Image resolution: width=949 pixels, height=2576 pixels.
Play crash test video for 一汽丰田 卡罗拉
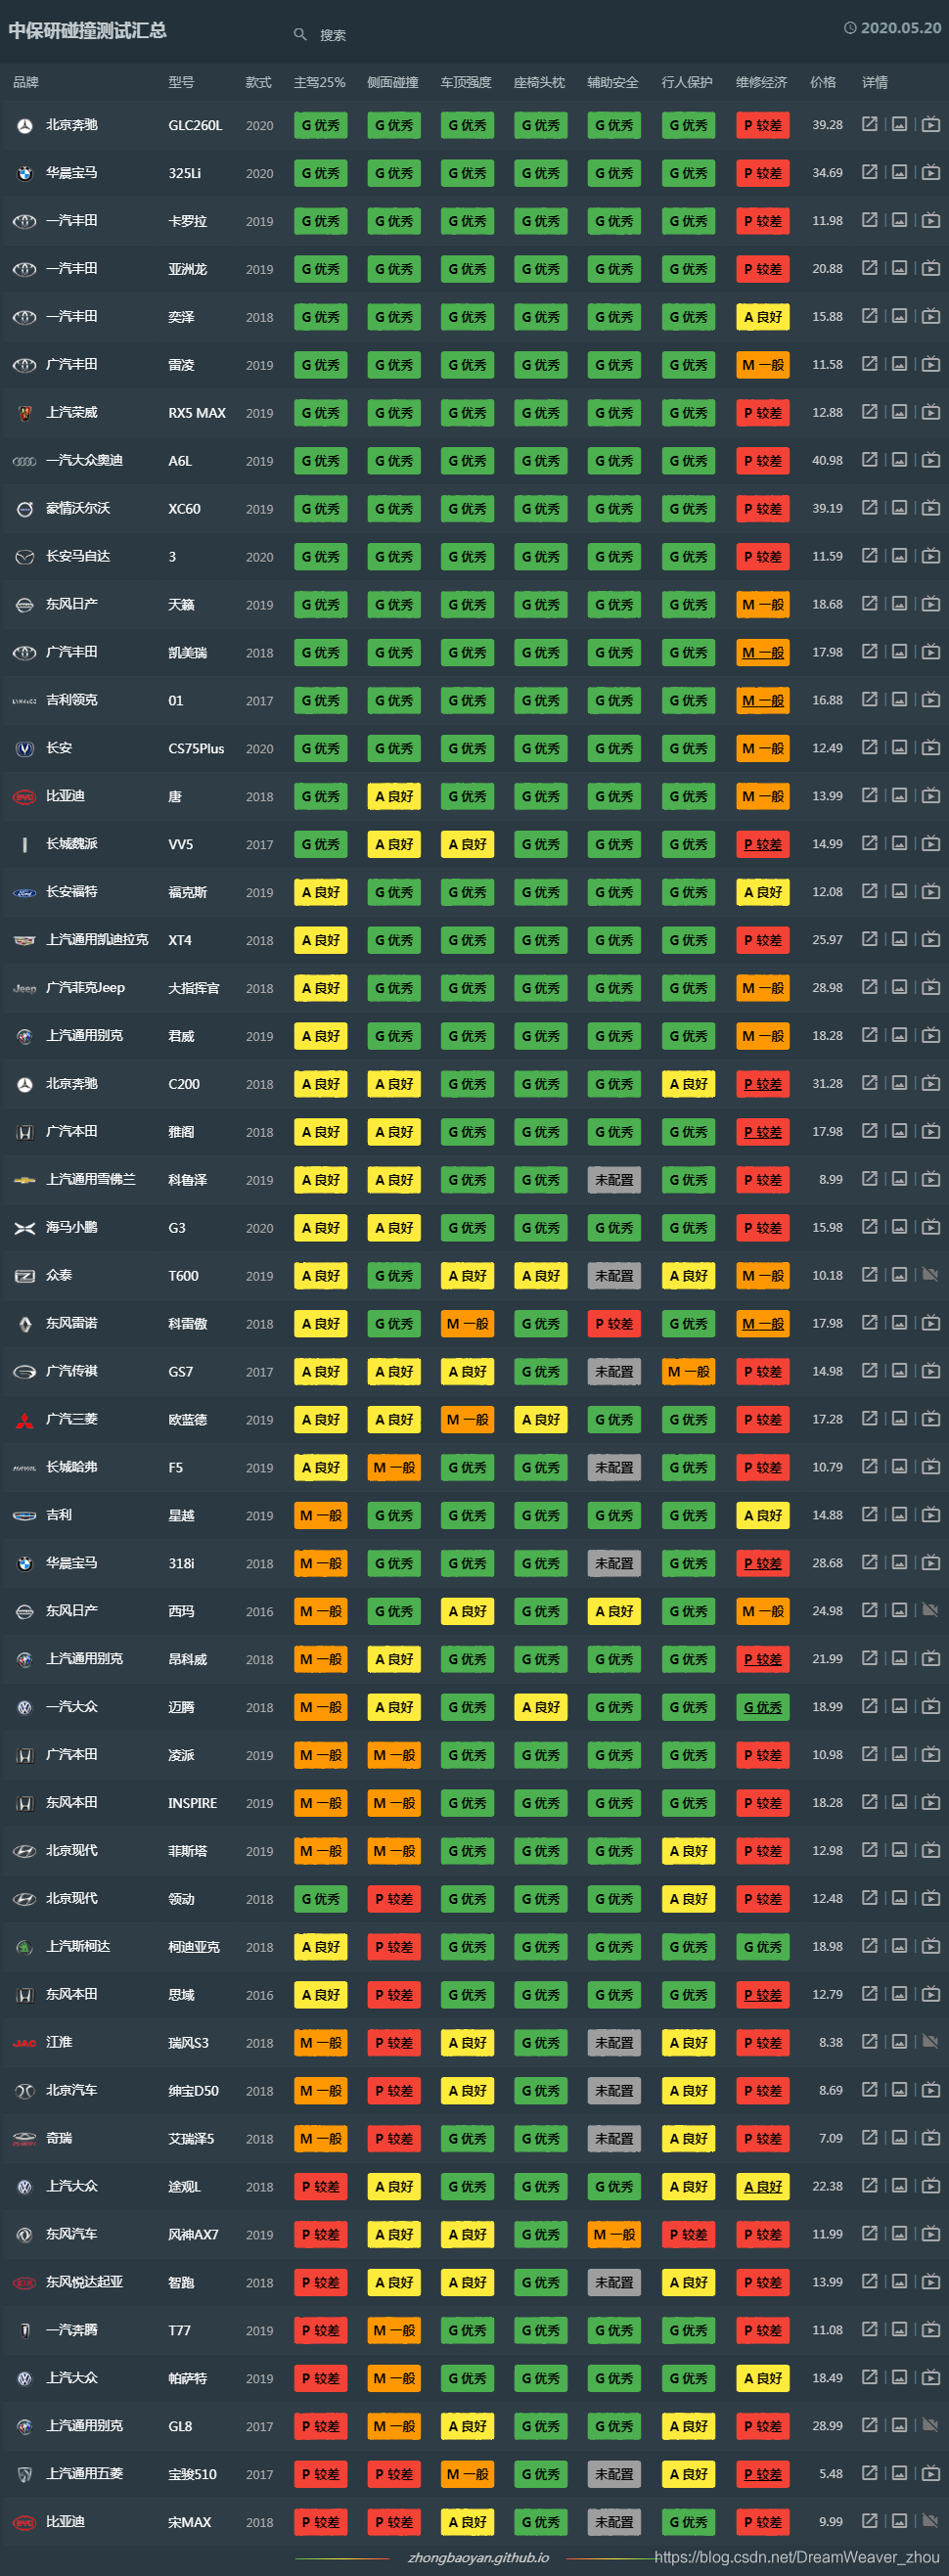coord(931,220)
